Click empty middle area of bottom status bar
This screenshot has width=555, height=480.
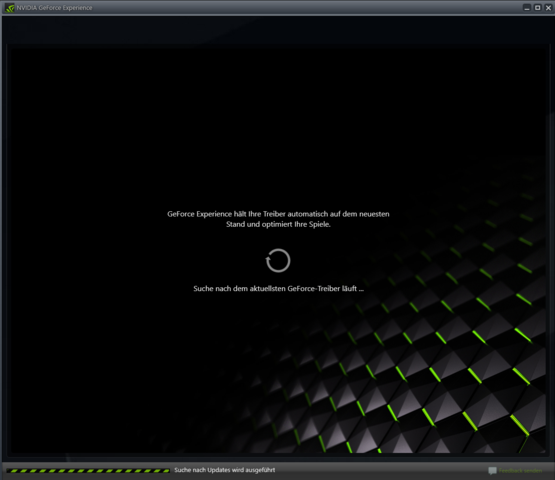click(x=381, y=470)
